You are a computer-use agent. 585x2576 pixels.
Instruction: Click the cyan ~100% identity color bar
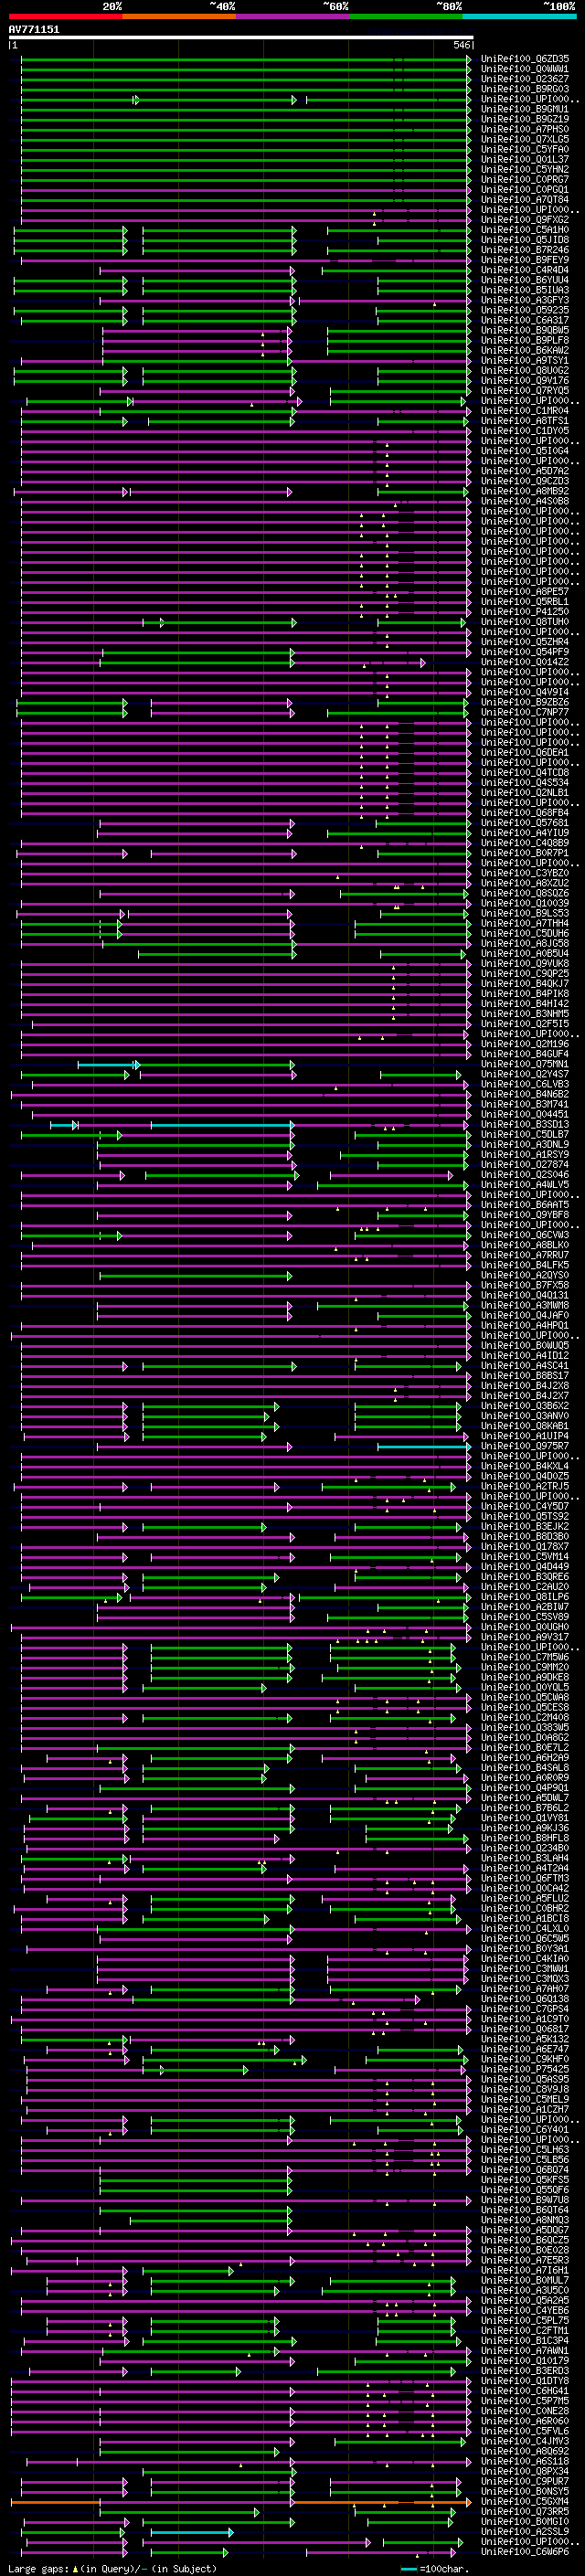tap(519, 16)
